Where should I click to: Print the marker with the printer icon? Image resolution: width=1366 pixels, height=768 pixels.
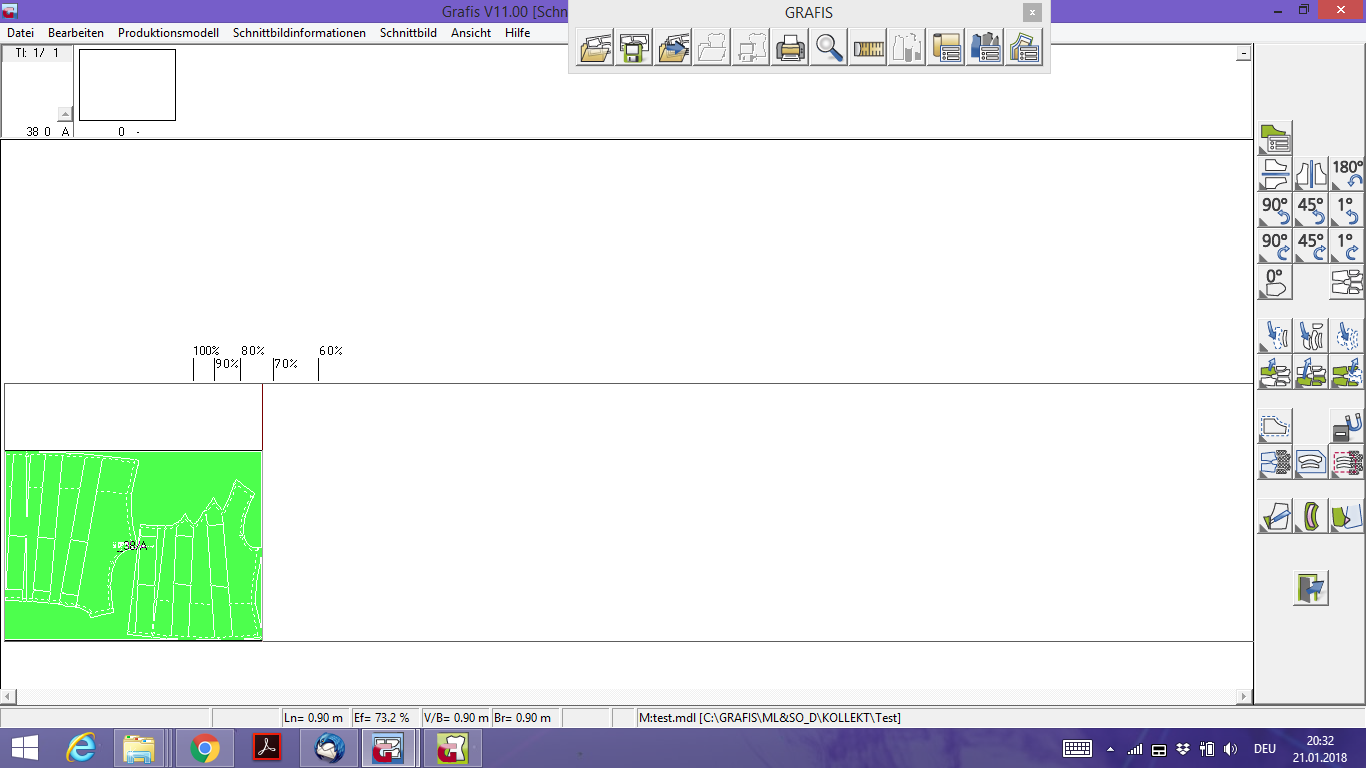coord(791,47)
